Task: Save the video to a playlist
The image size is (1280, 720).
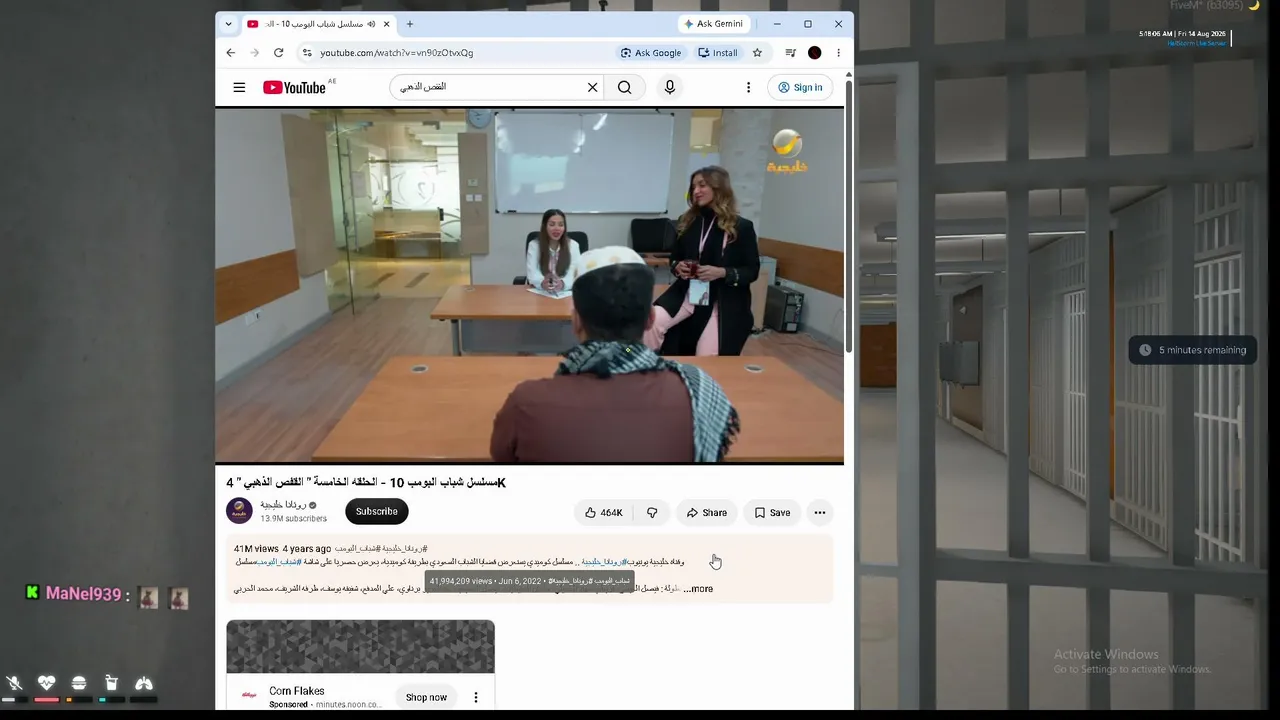Action: [x=772, y=513]
